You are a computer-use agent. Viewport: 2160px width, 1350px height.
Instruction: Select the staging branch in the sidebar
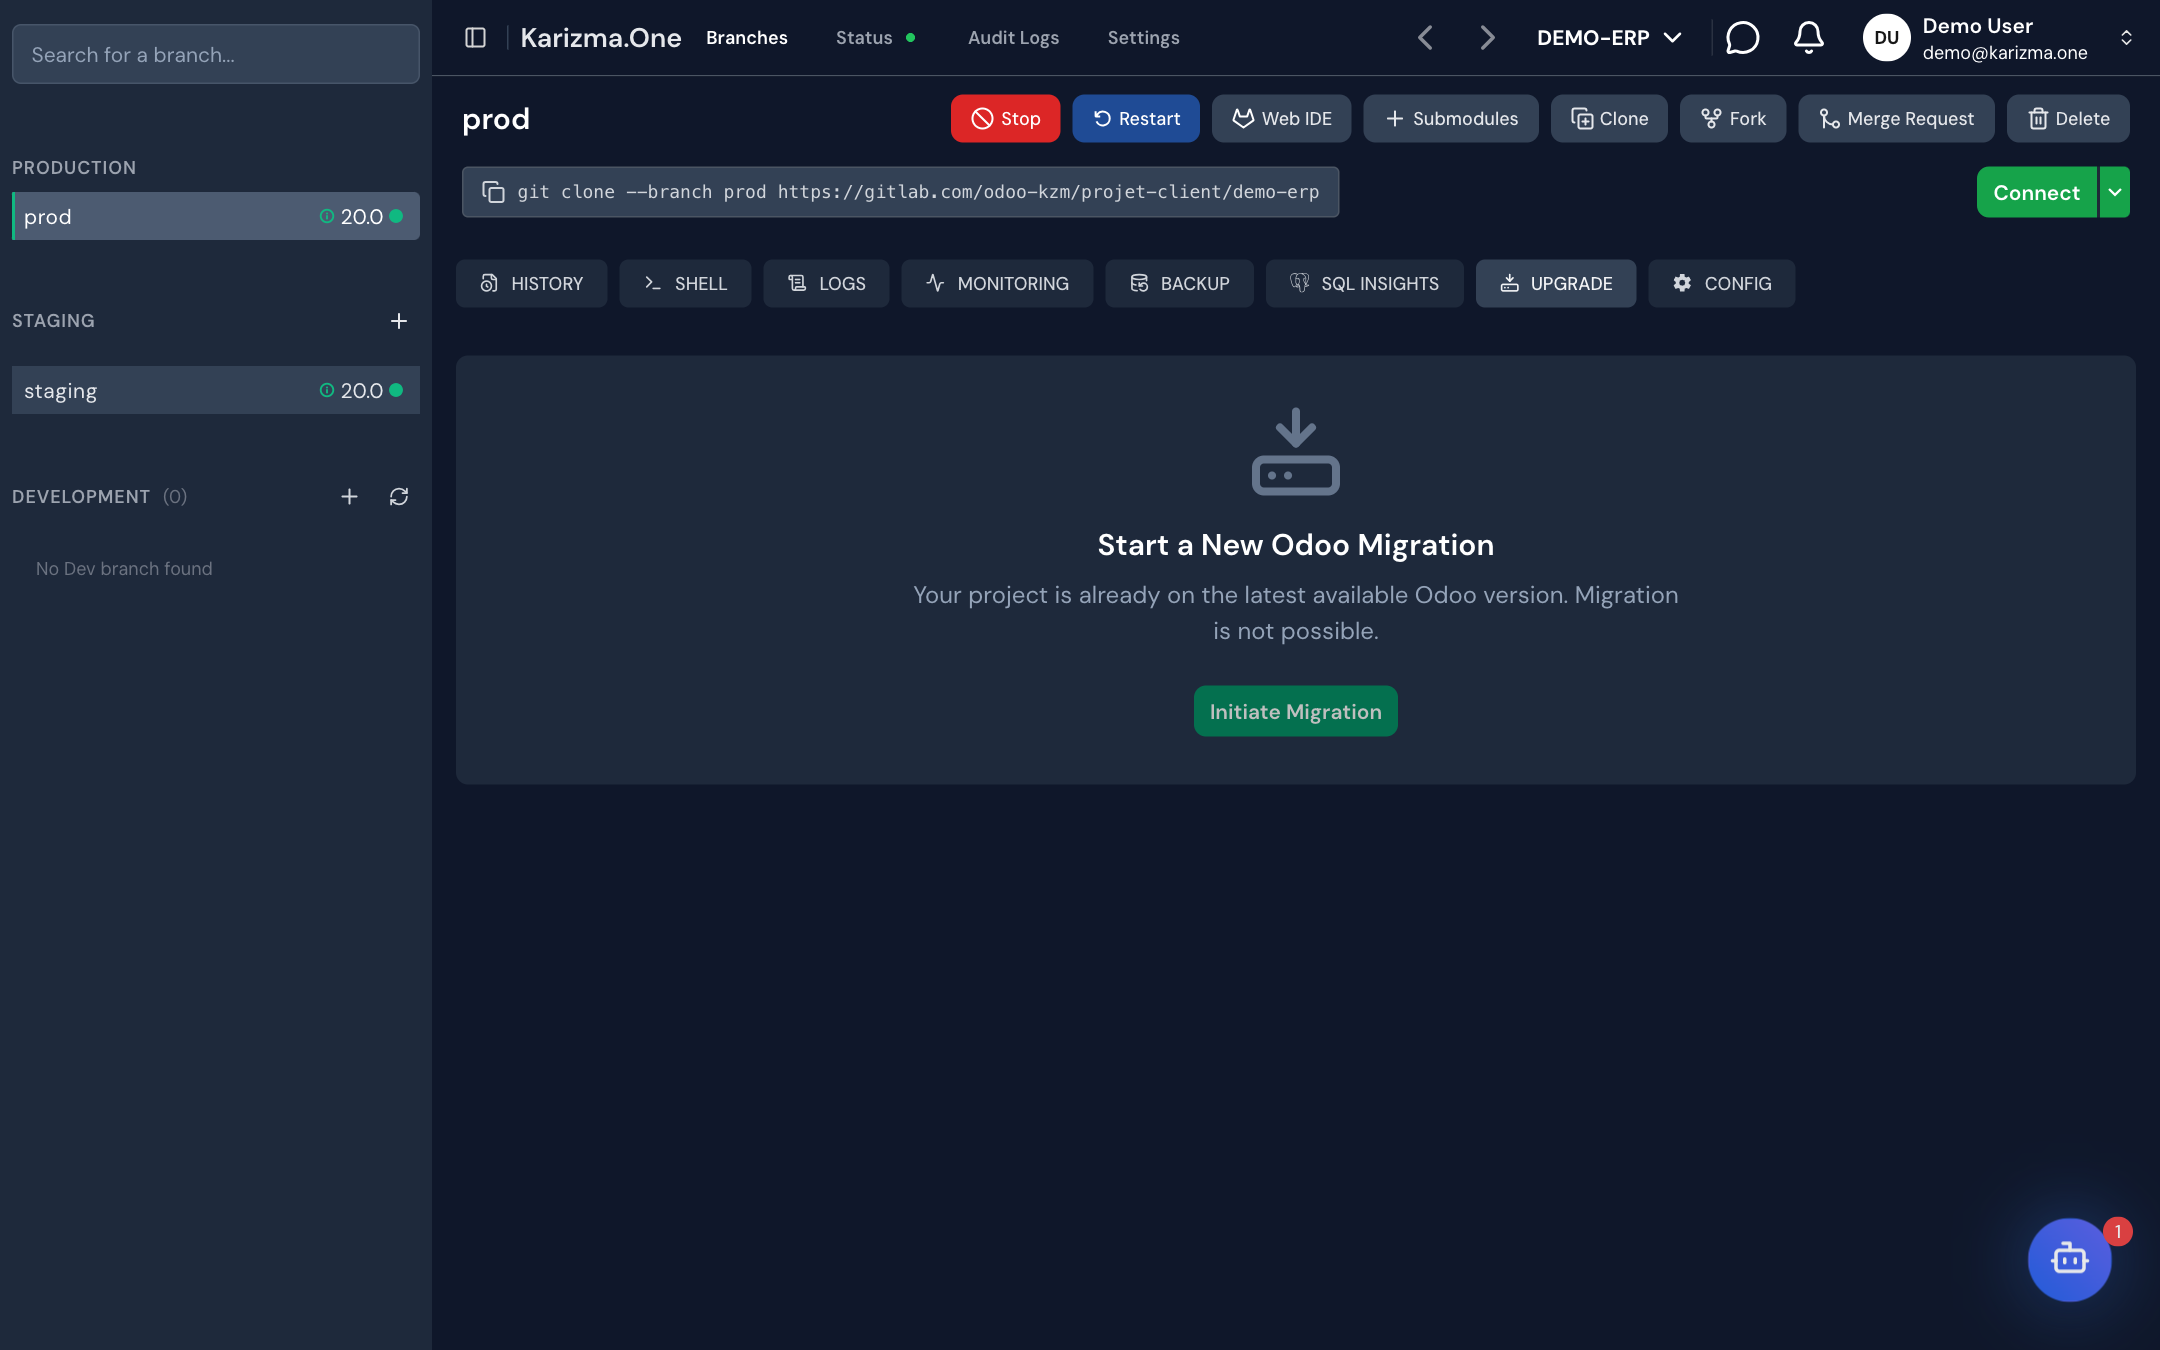tap(216, 390)
